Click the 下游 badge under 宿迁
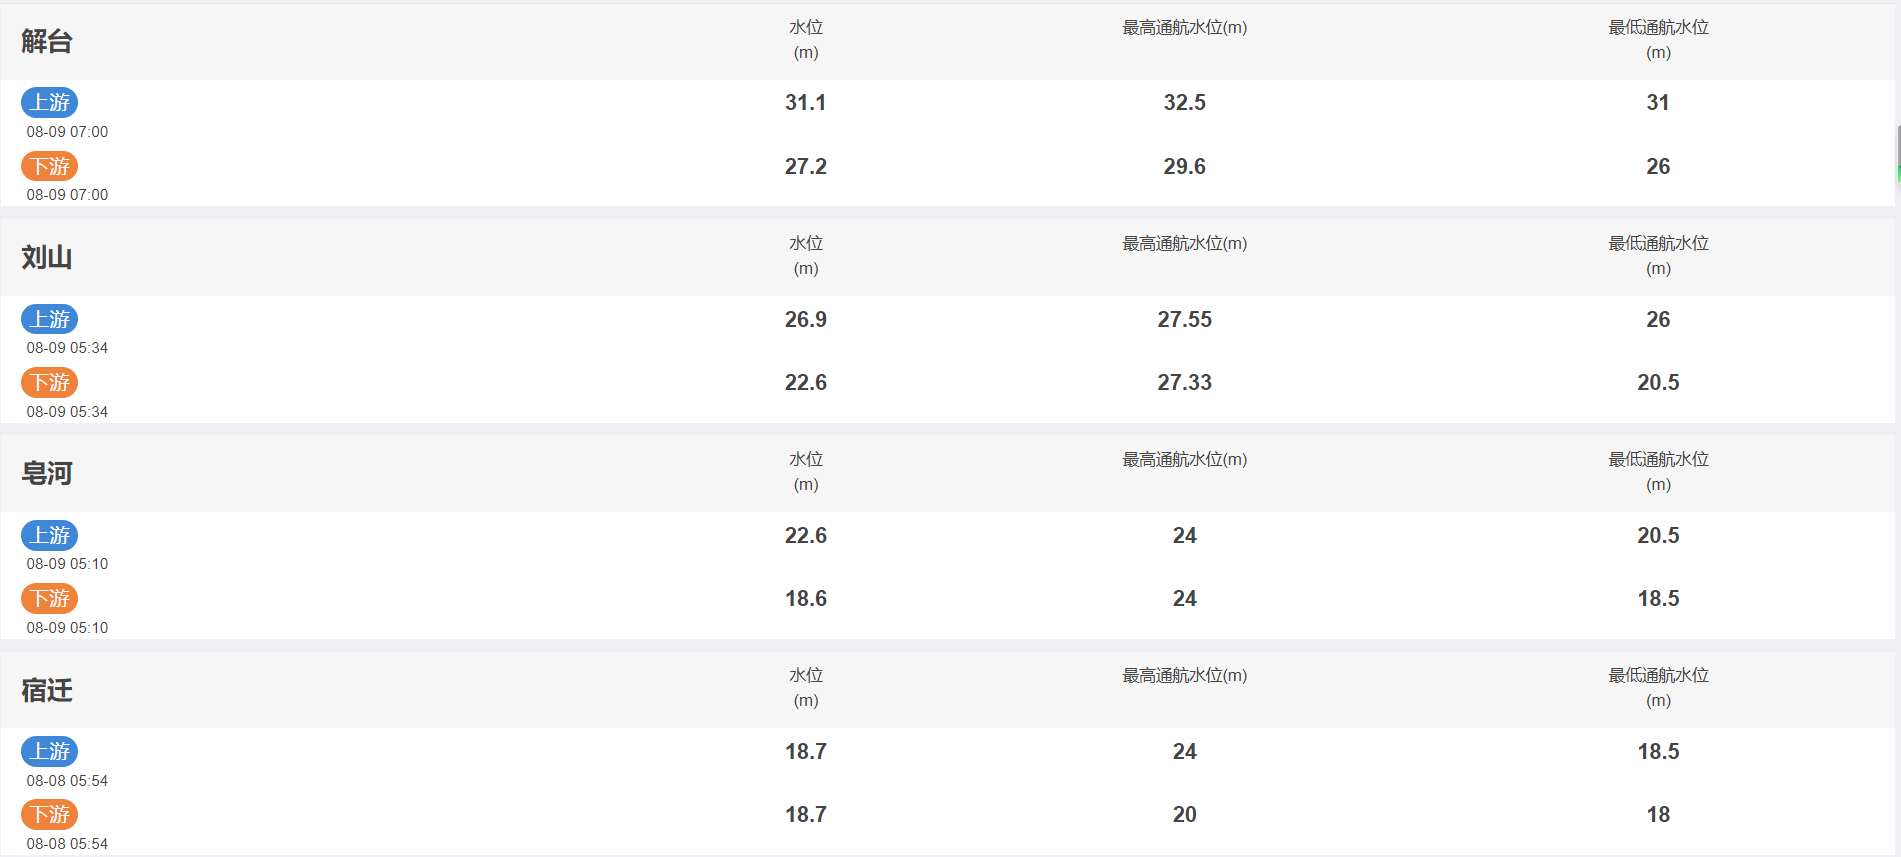Viewport: 1901px width, 857px height. (x=49, y=814)
